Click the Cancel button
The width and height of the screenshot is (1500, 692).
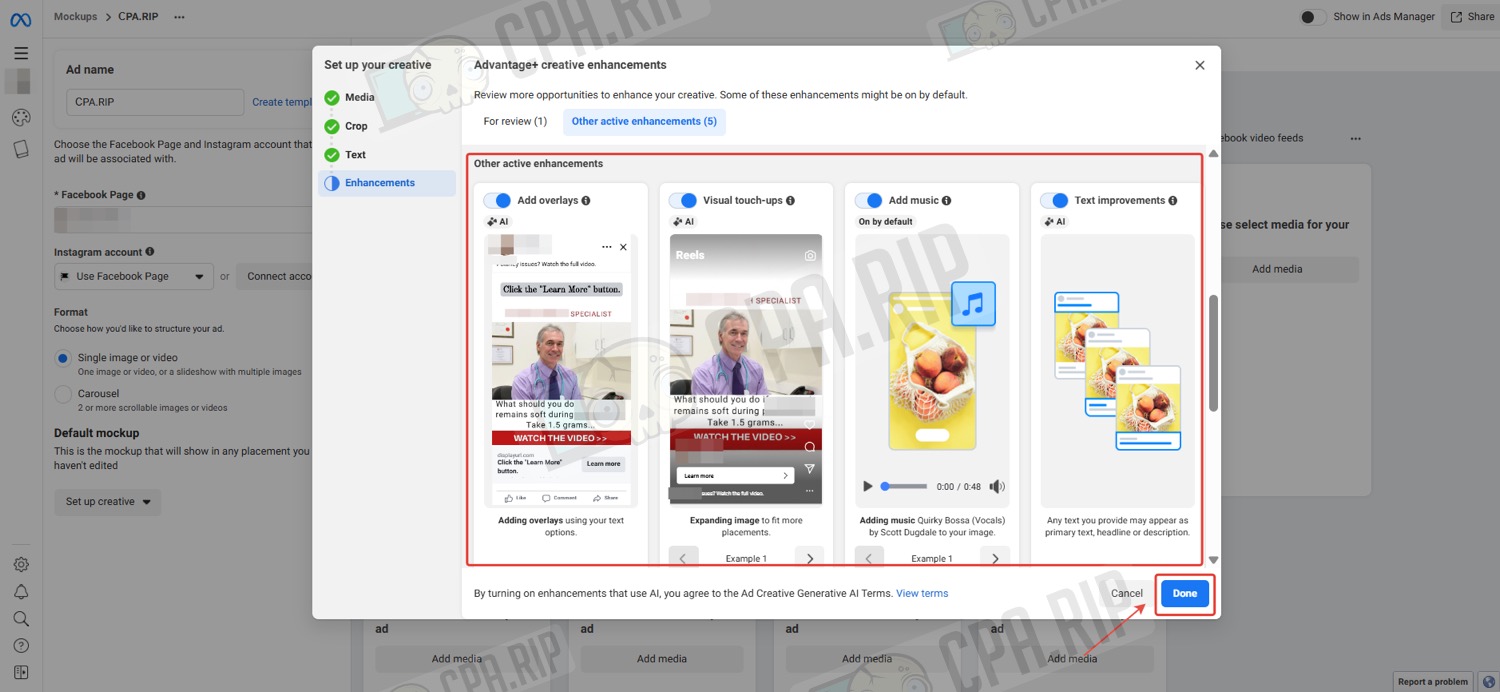pos(1127,594)
